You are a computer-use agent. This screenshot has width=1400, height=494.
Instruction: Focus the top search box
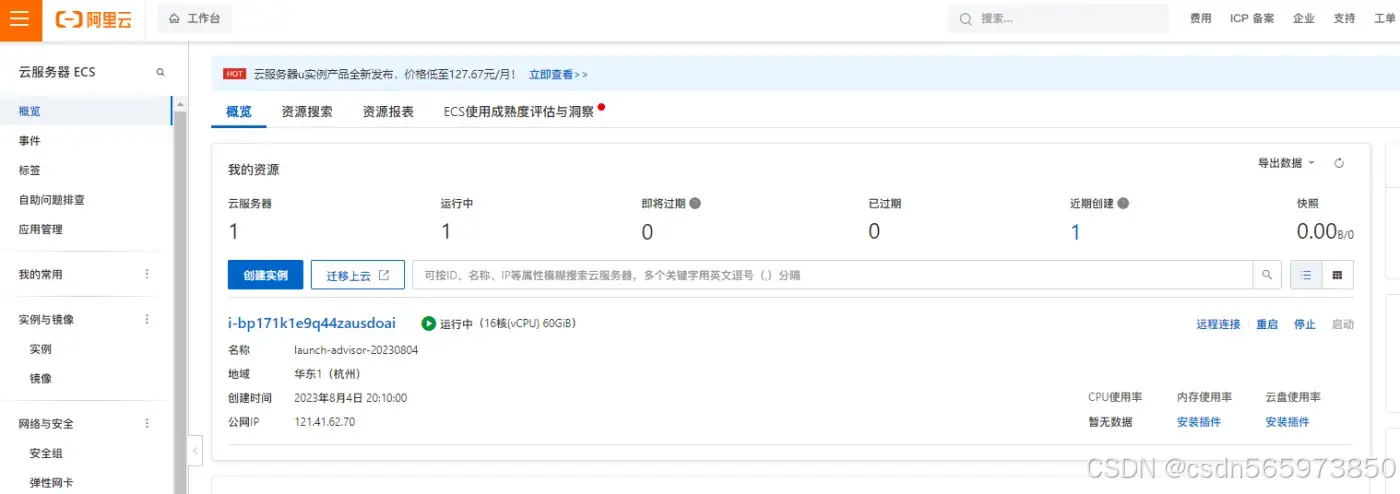pyautogui.click(x=1058, y=19)
